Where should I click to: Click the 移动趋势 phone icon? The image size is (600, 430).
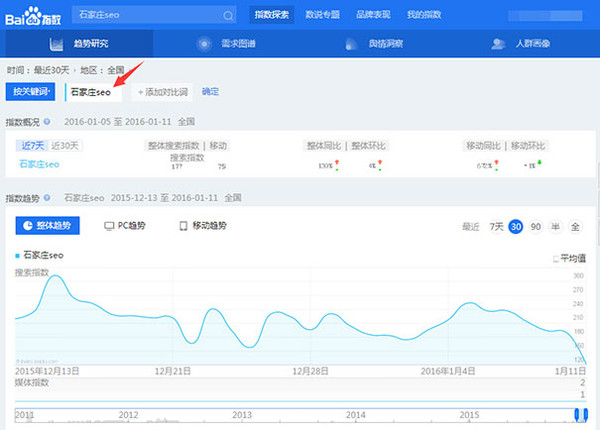tap(183, 227)
